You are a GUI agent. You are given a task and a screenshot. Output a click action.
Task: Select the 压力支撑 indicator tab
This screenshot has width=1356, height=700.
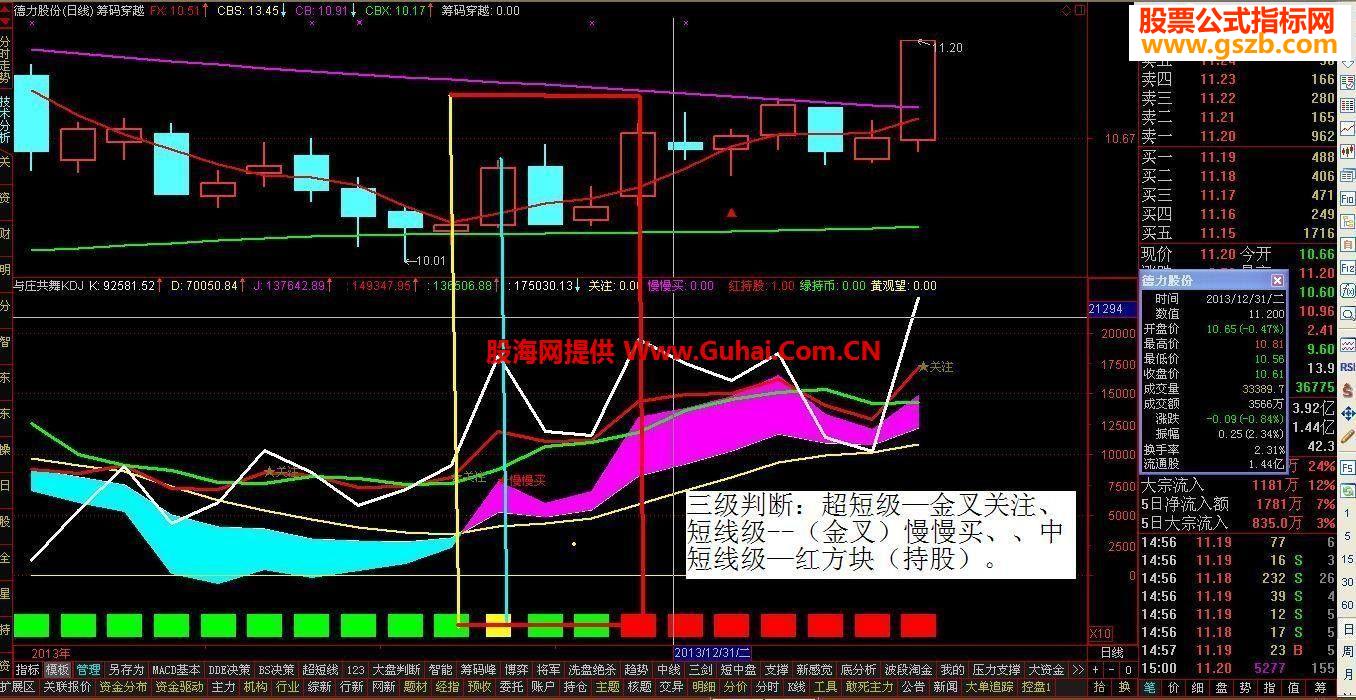pos(996,670)
